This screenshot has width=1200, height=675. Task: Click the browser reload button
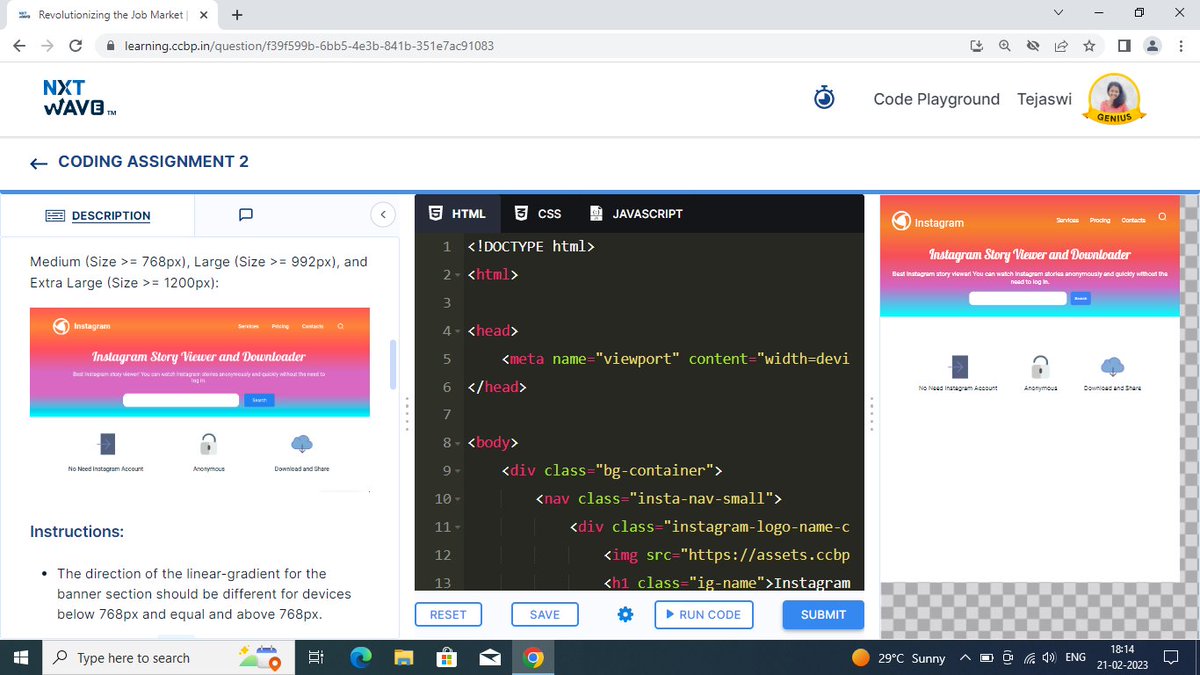pos(75,46)
